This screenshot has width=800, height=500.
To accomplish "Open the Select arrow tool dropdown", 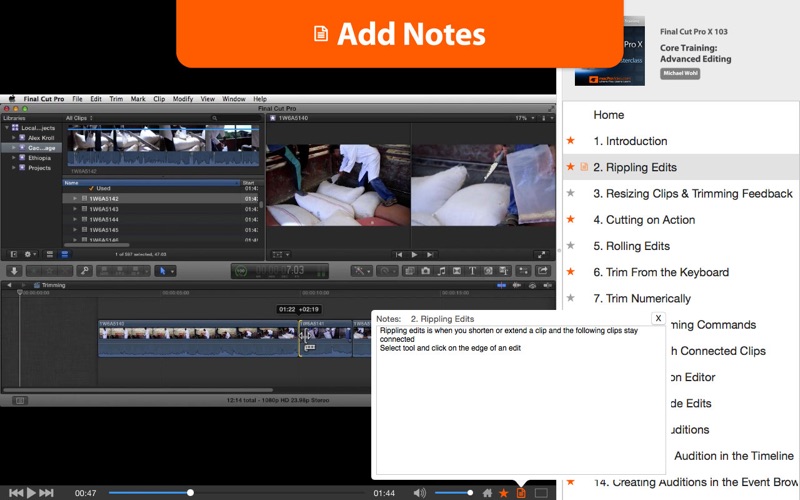I will tap(165, 271).
